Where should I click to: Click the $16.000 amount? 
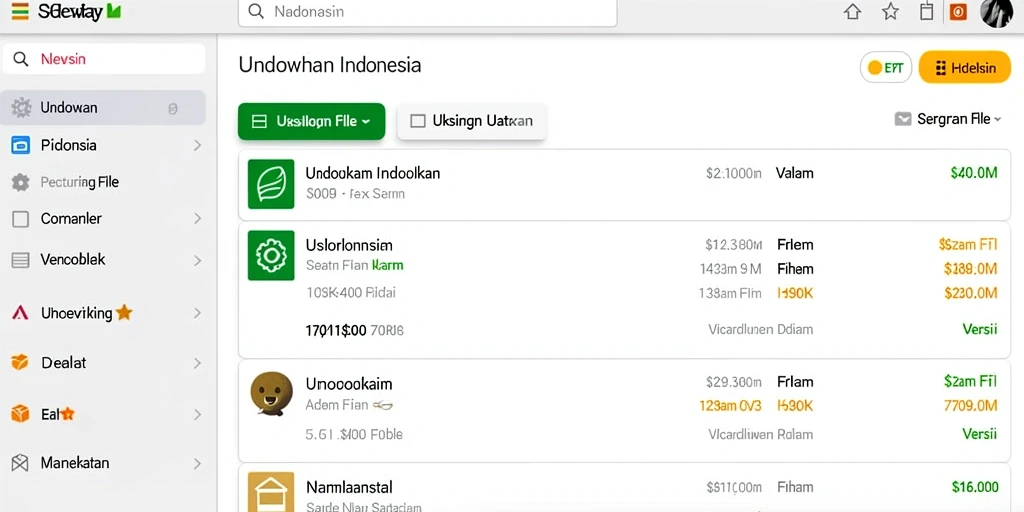click(975, 487)
